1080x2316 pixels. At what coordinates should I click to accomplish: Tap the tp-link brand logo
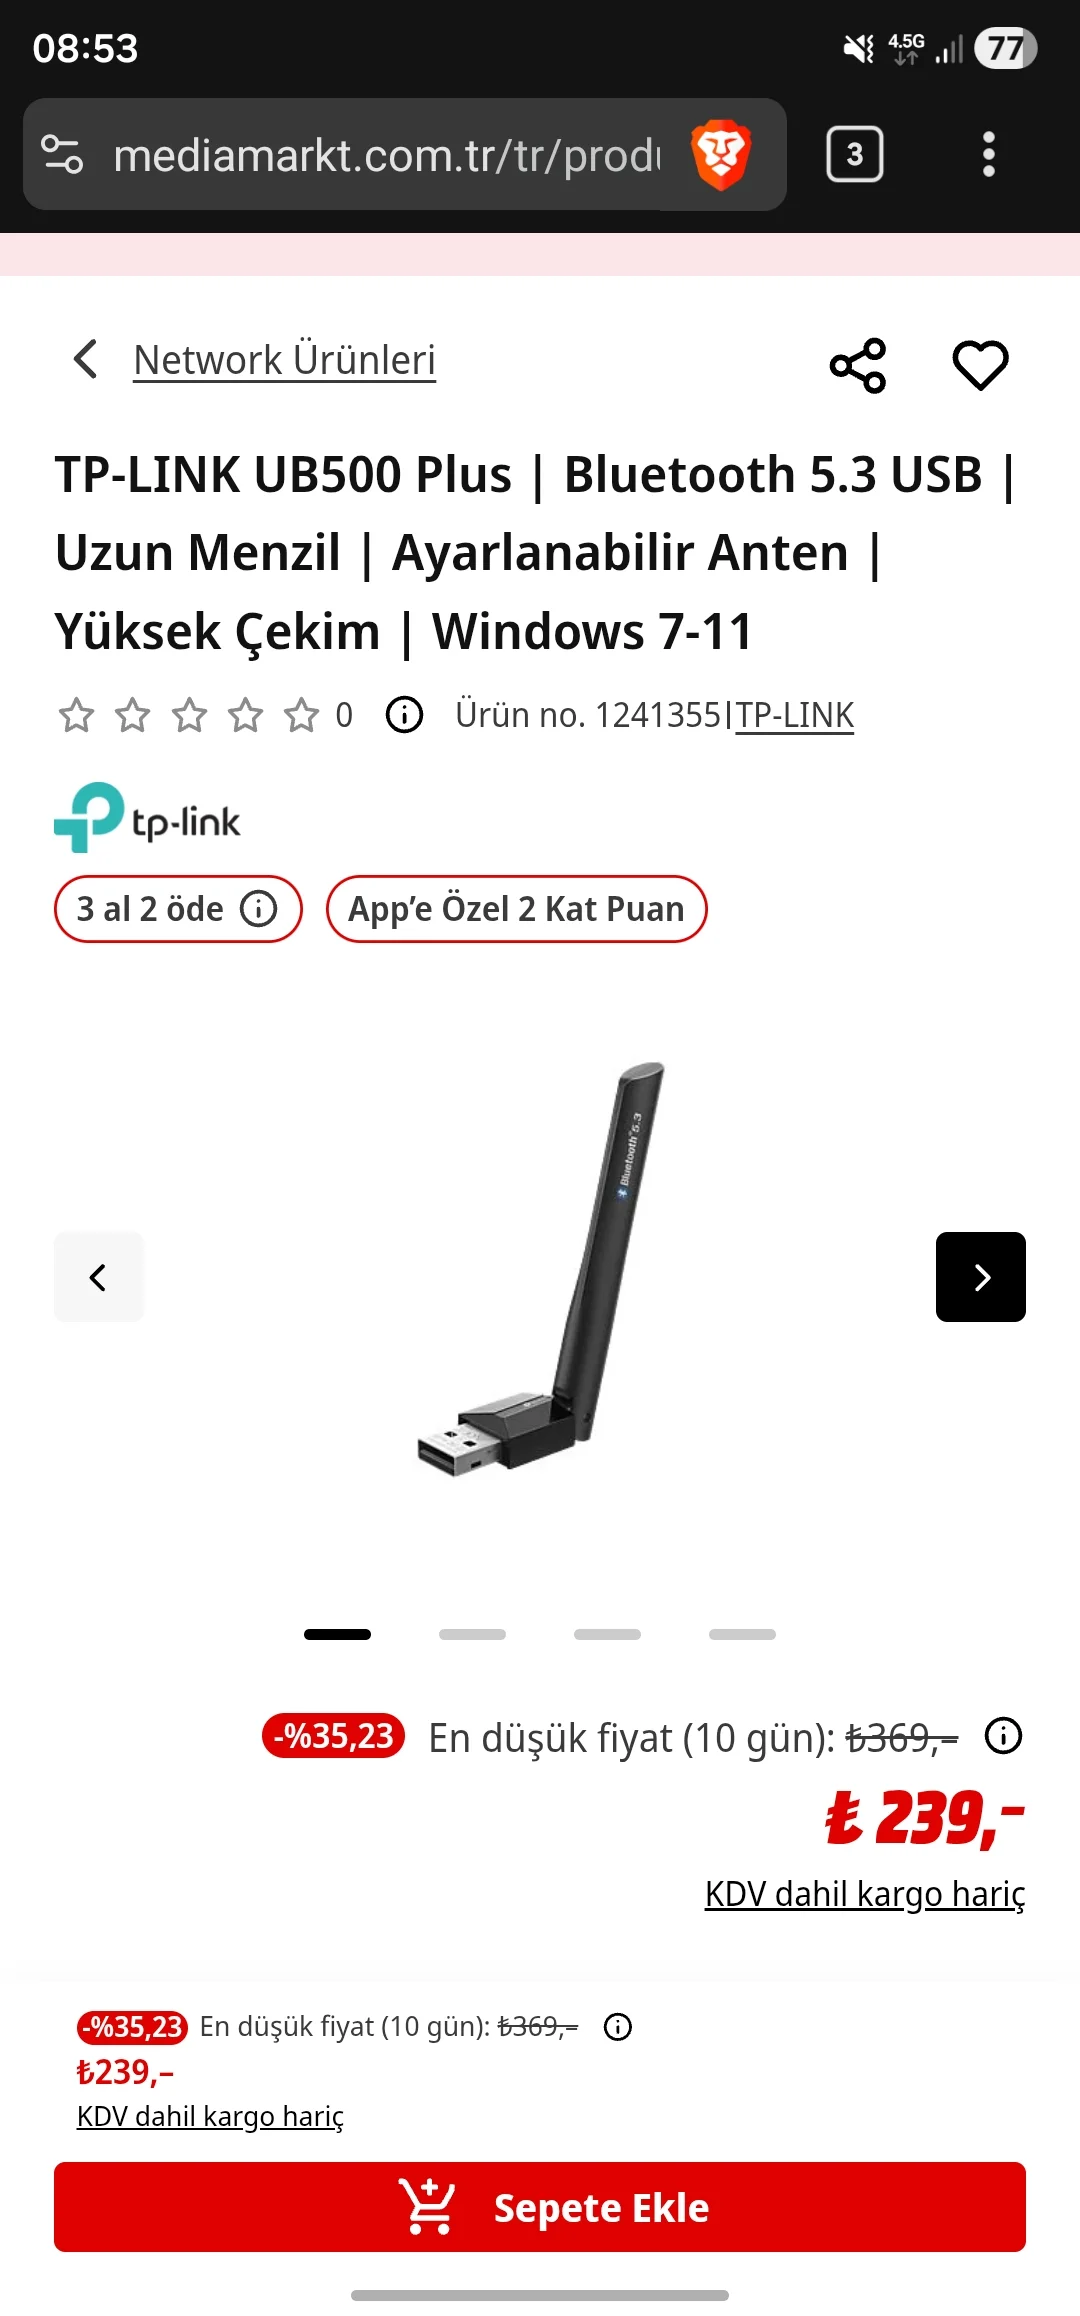147,817
